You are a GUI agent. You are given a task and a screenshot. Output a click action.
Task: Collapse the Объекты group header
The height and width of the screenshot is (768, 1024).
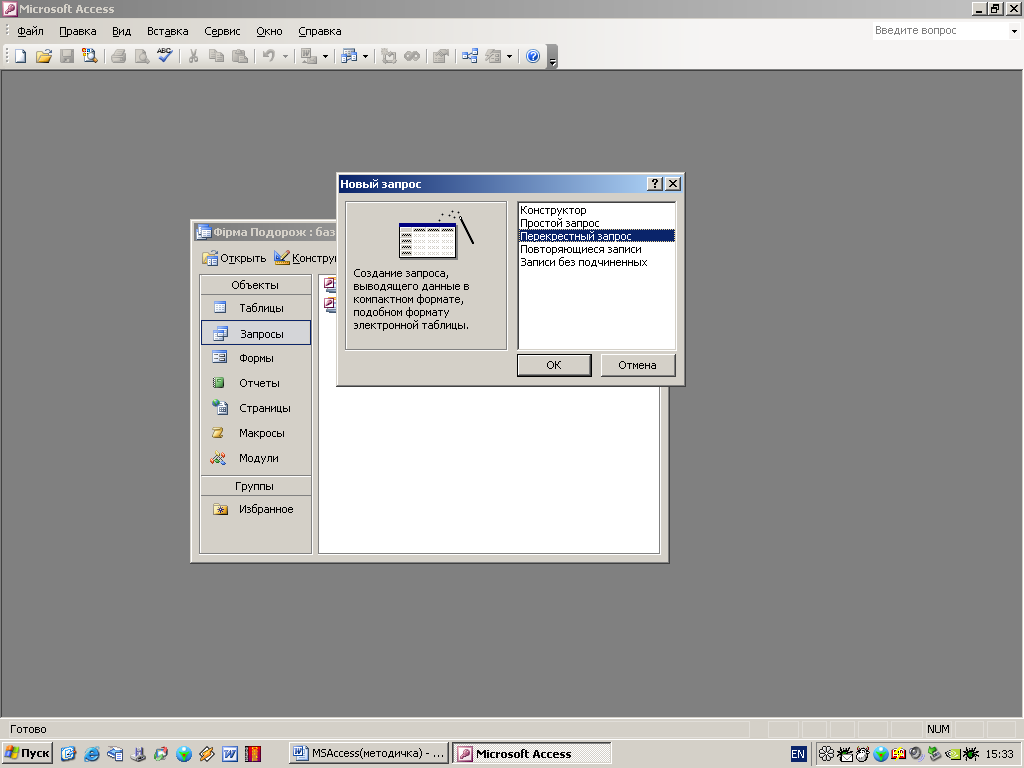pyautogui.click(x=255, y=285)
